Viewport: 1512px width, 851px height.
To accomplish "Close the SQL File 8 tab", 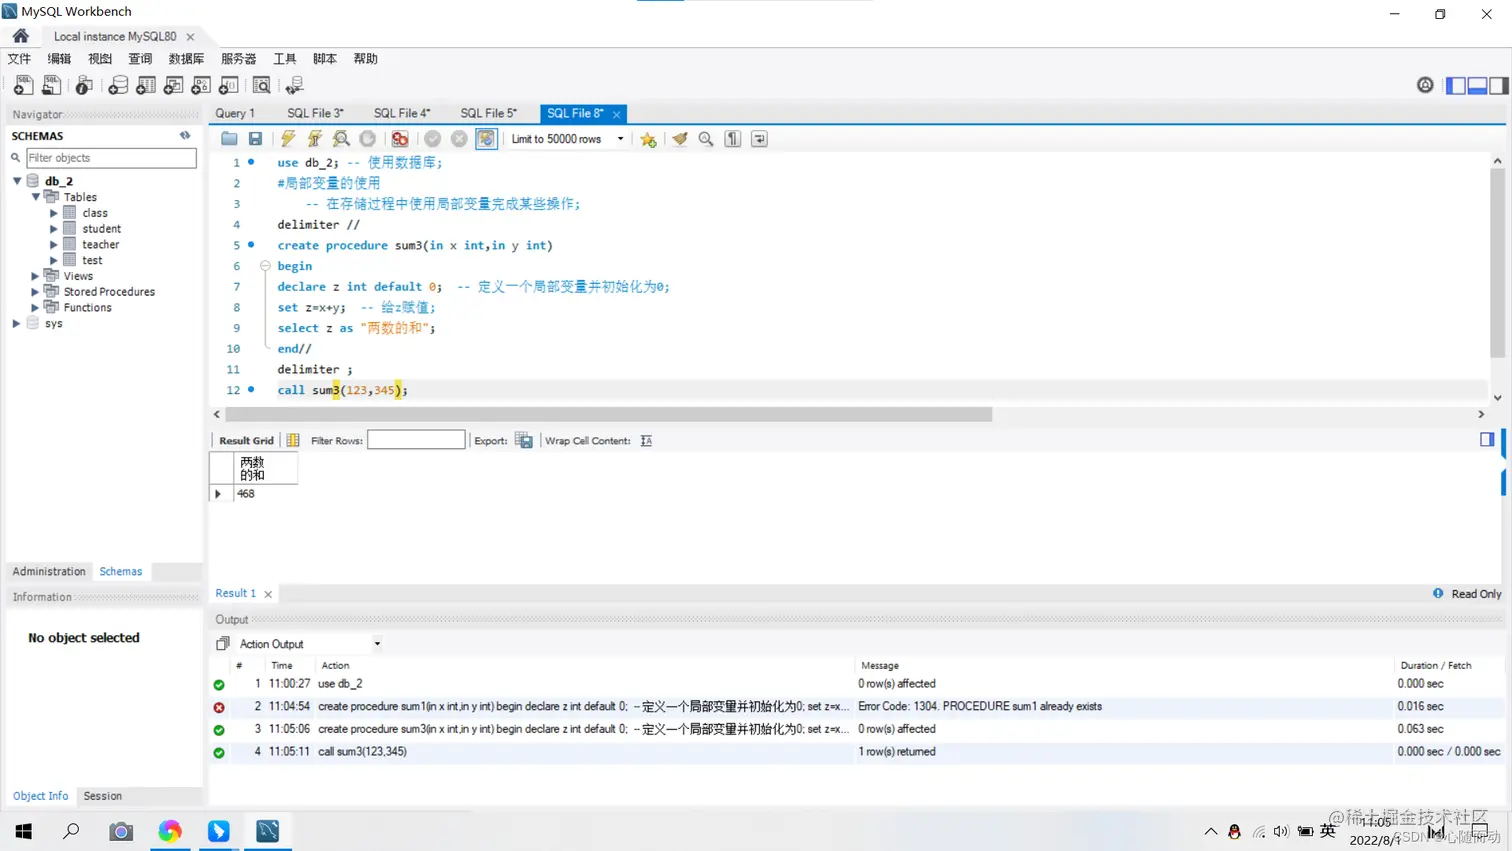I will point(617,114).
